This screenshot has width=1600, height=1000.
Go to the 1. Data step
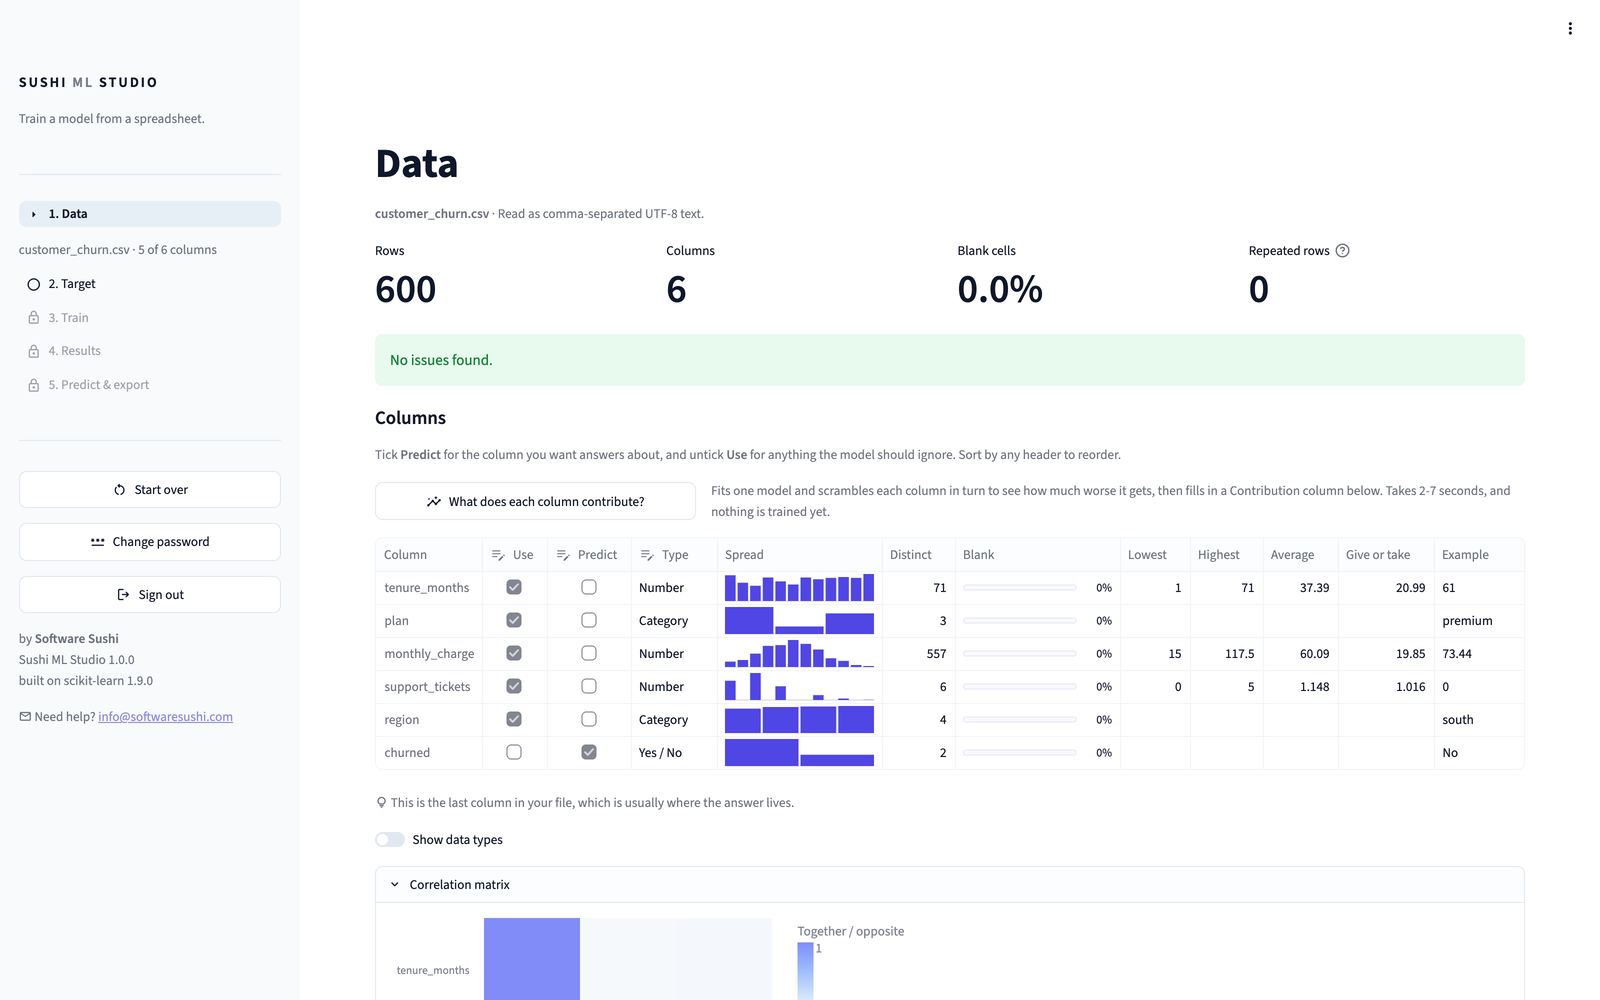pos(150,214)
